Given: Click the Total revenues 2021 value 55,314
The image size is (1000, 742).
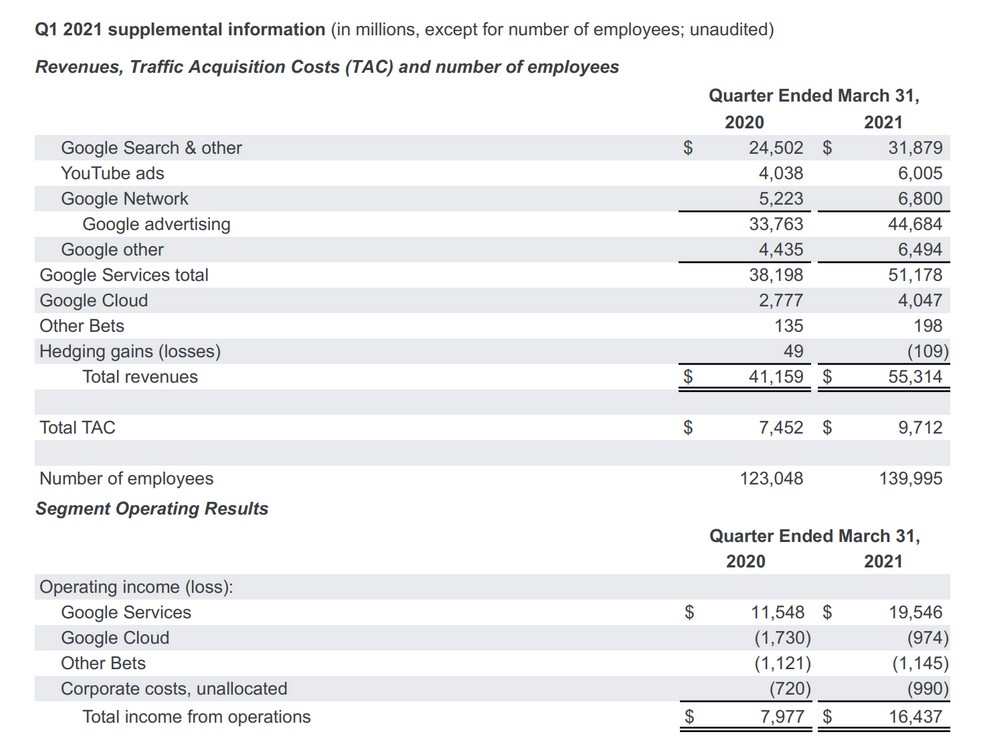Looking at the screenshot, I should point(915,377).
